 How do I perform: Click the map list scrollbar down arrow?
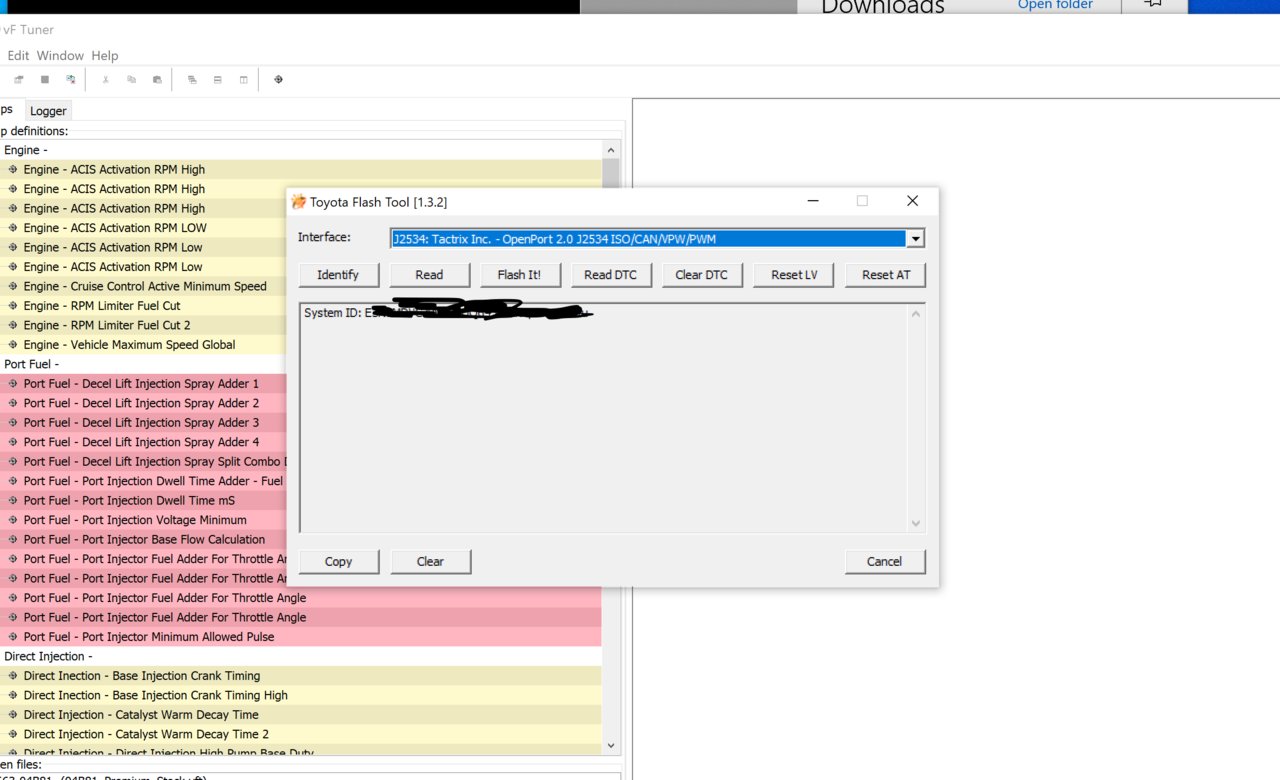(611, 745)
